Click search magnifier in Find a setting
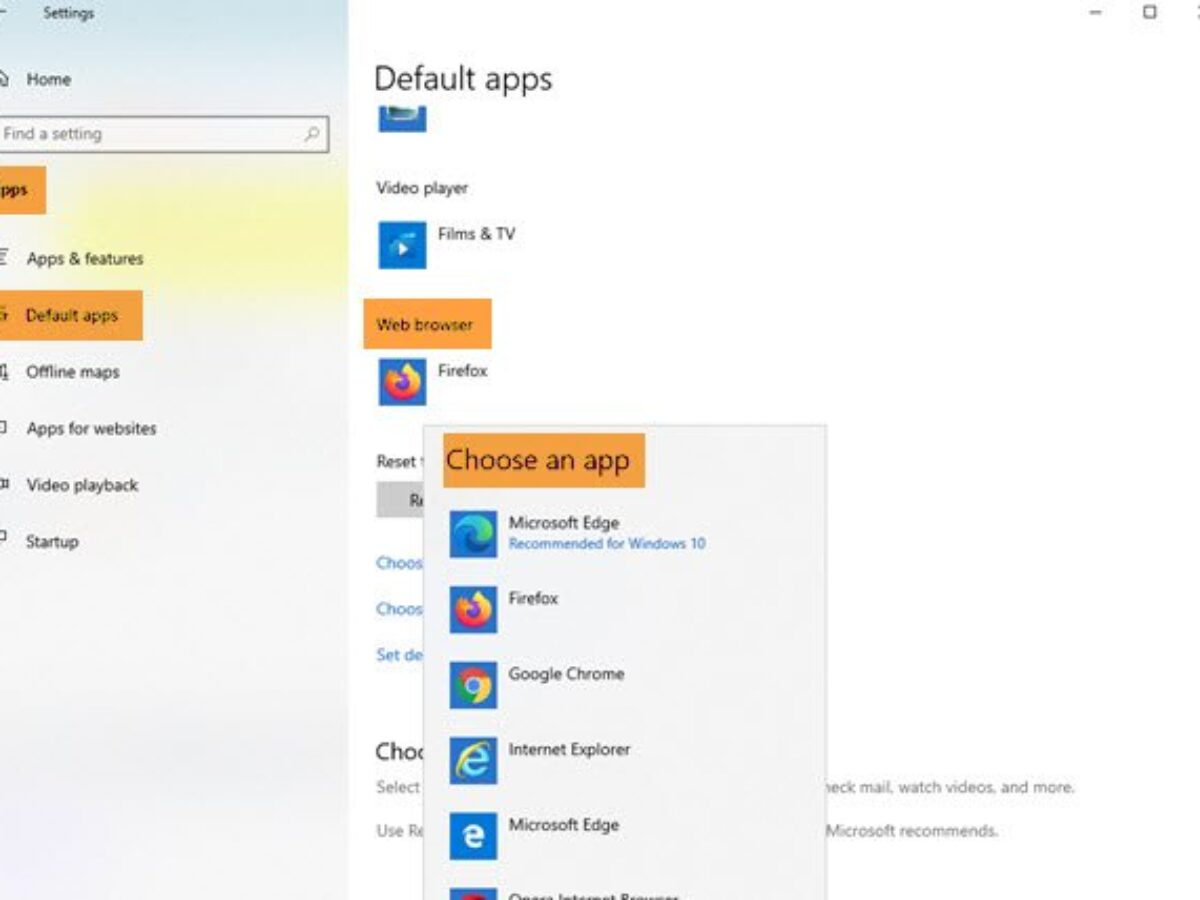Screen dimensions: 1200x900 (x=312, y=133)
